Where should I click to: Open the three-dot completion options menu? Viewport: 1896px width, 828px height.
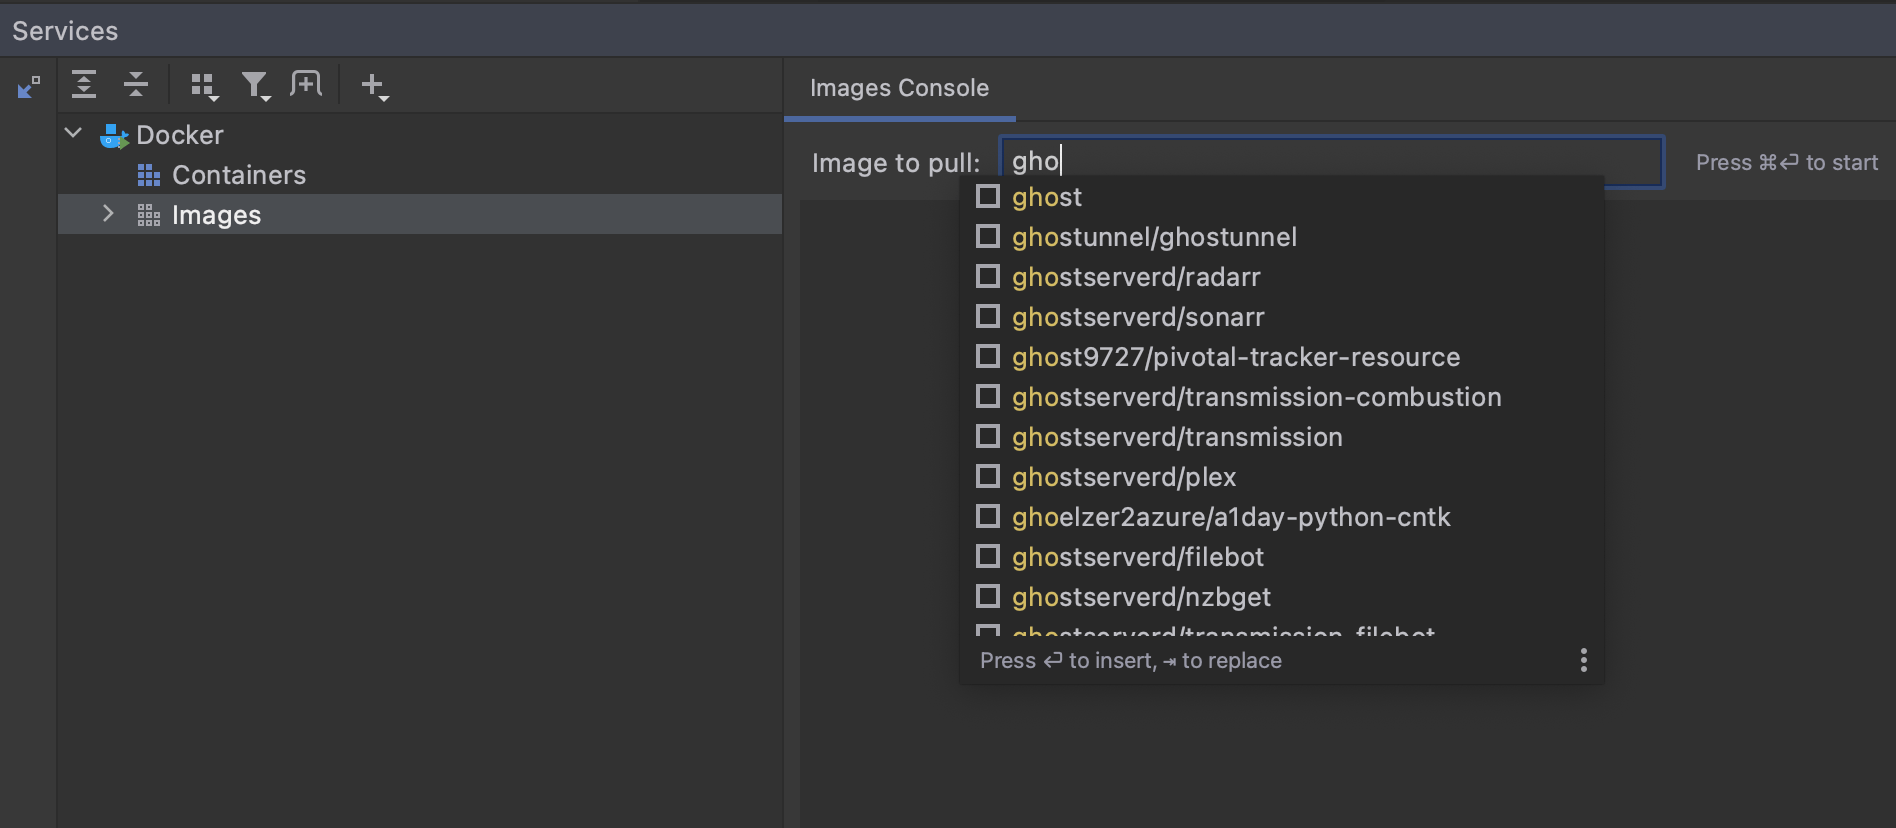coord(1583,660)
